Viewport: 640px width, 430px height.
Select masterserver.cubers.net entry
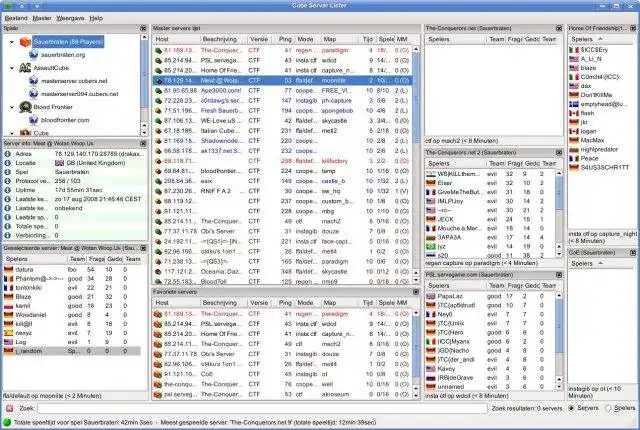(74, 81)
